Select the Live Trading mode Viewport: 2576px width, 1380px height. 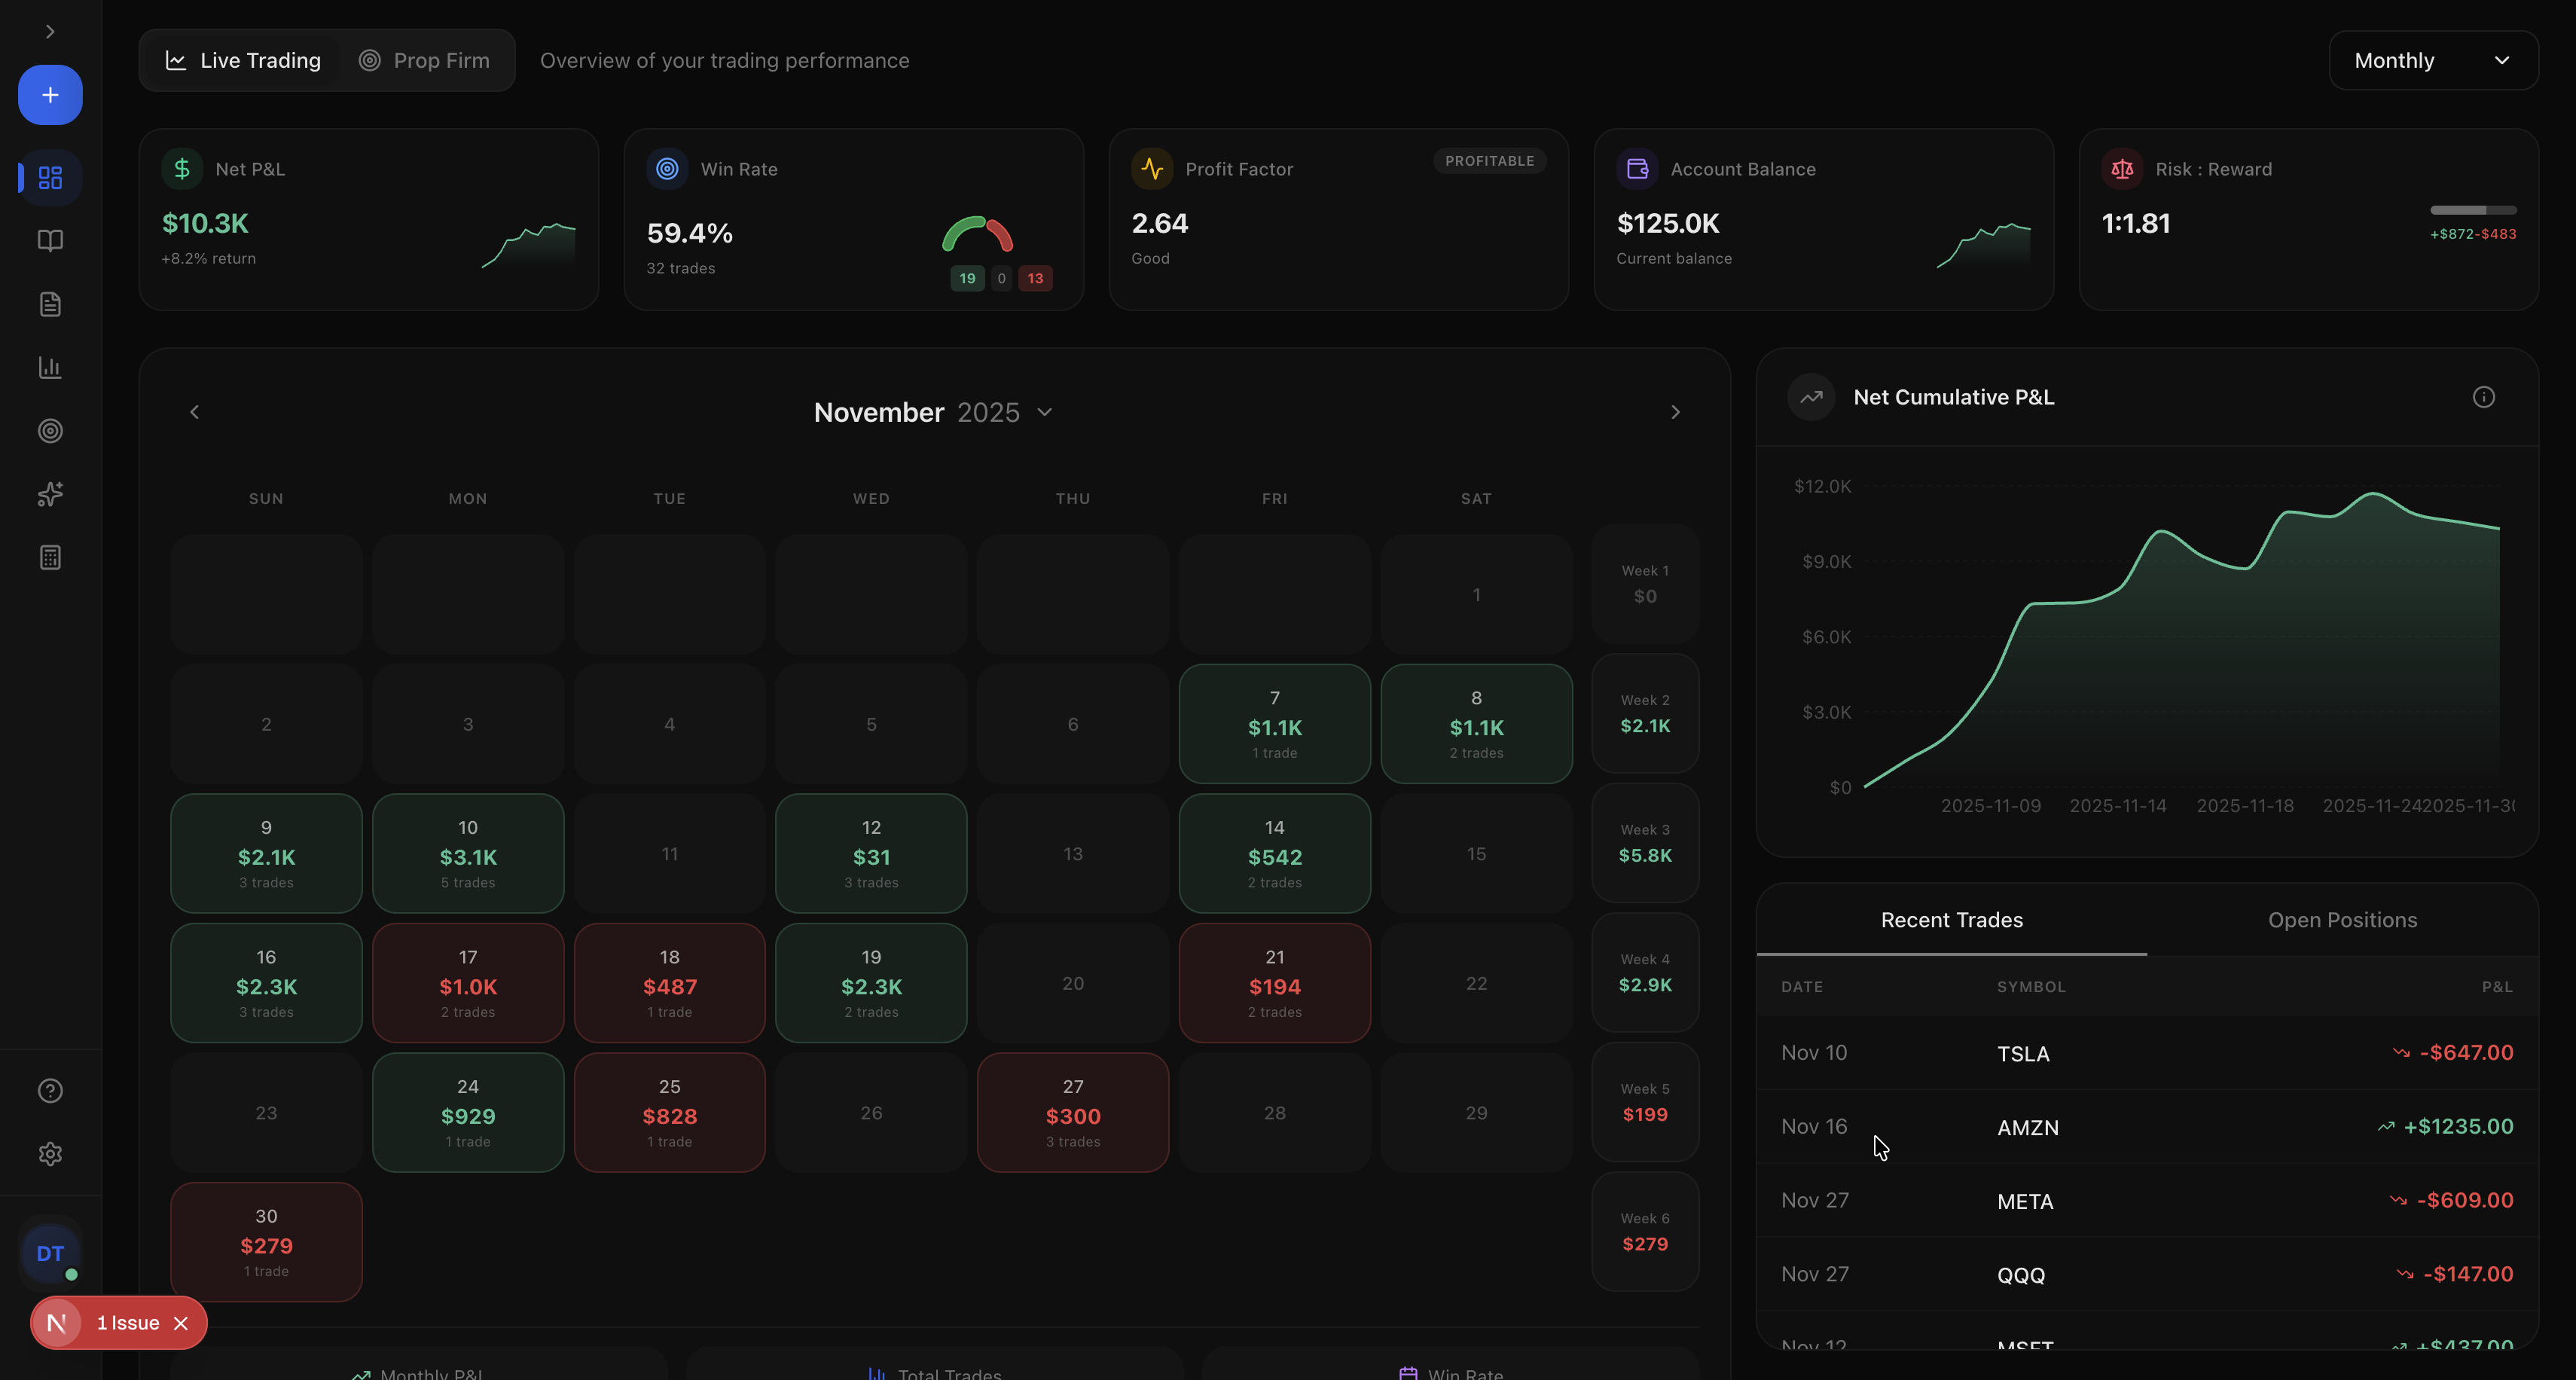click(243, 60)
